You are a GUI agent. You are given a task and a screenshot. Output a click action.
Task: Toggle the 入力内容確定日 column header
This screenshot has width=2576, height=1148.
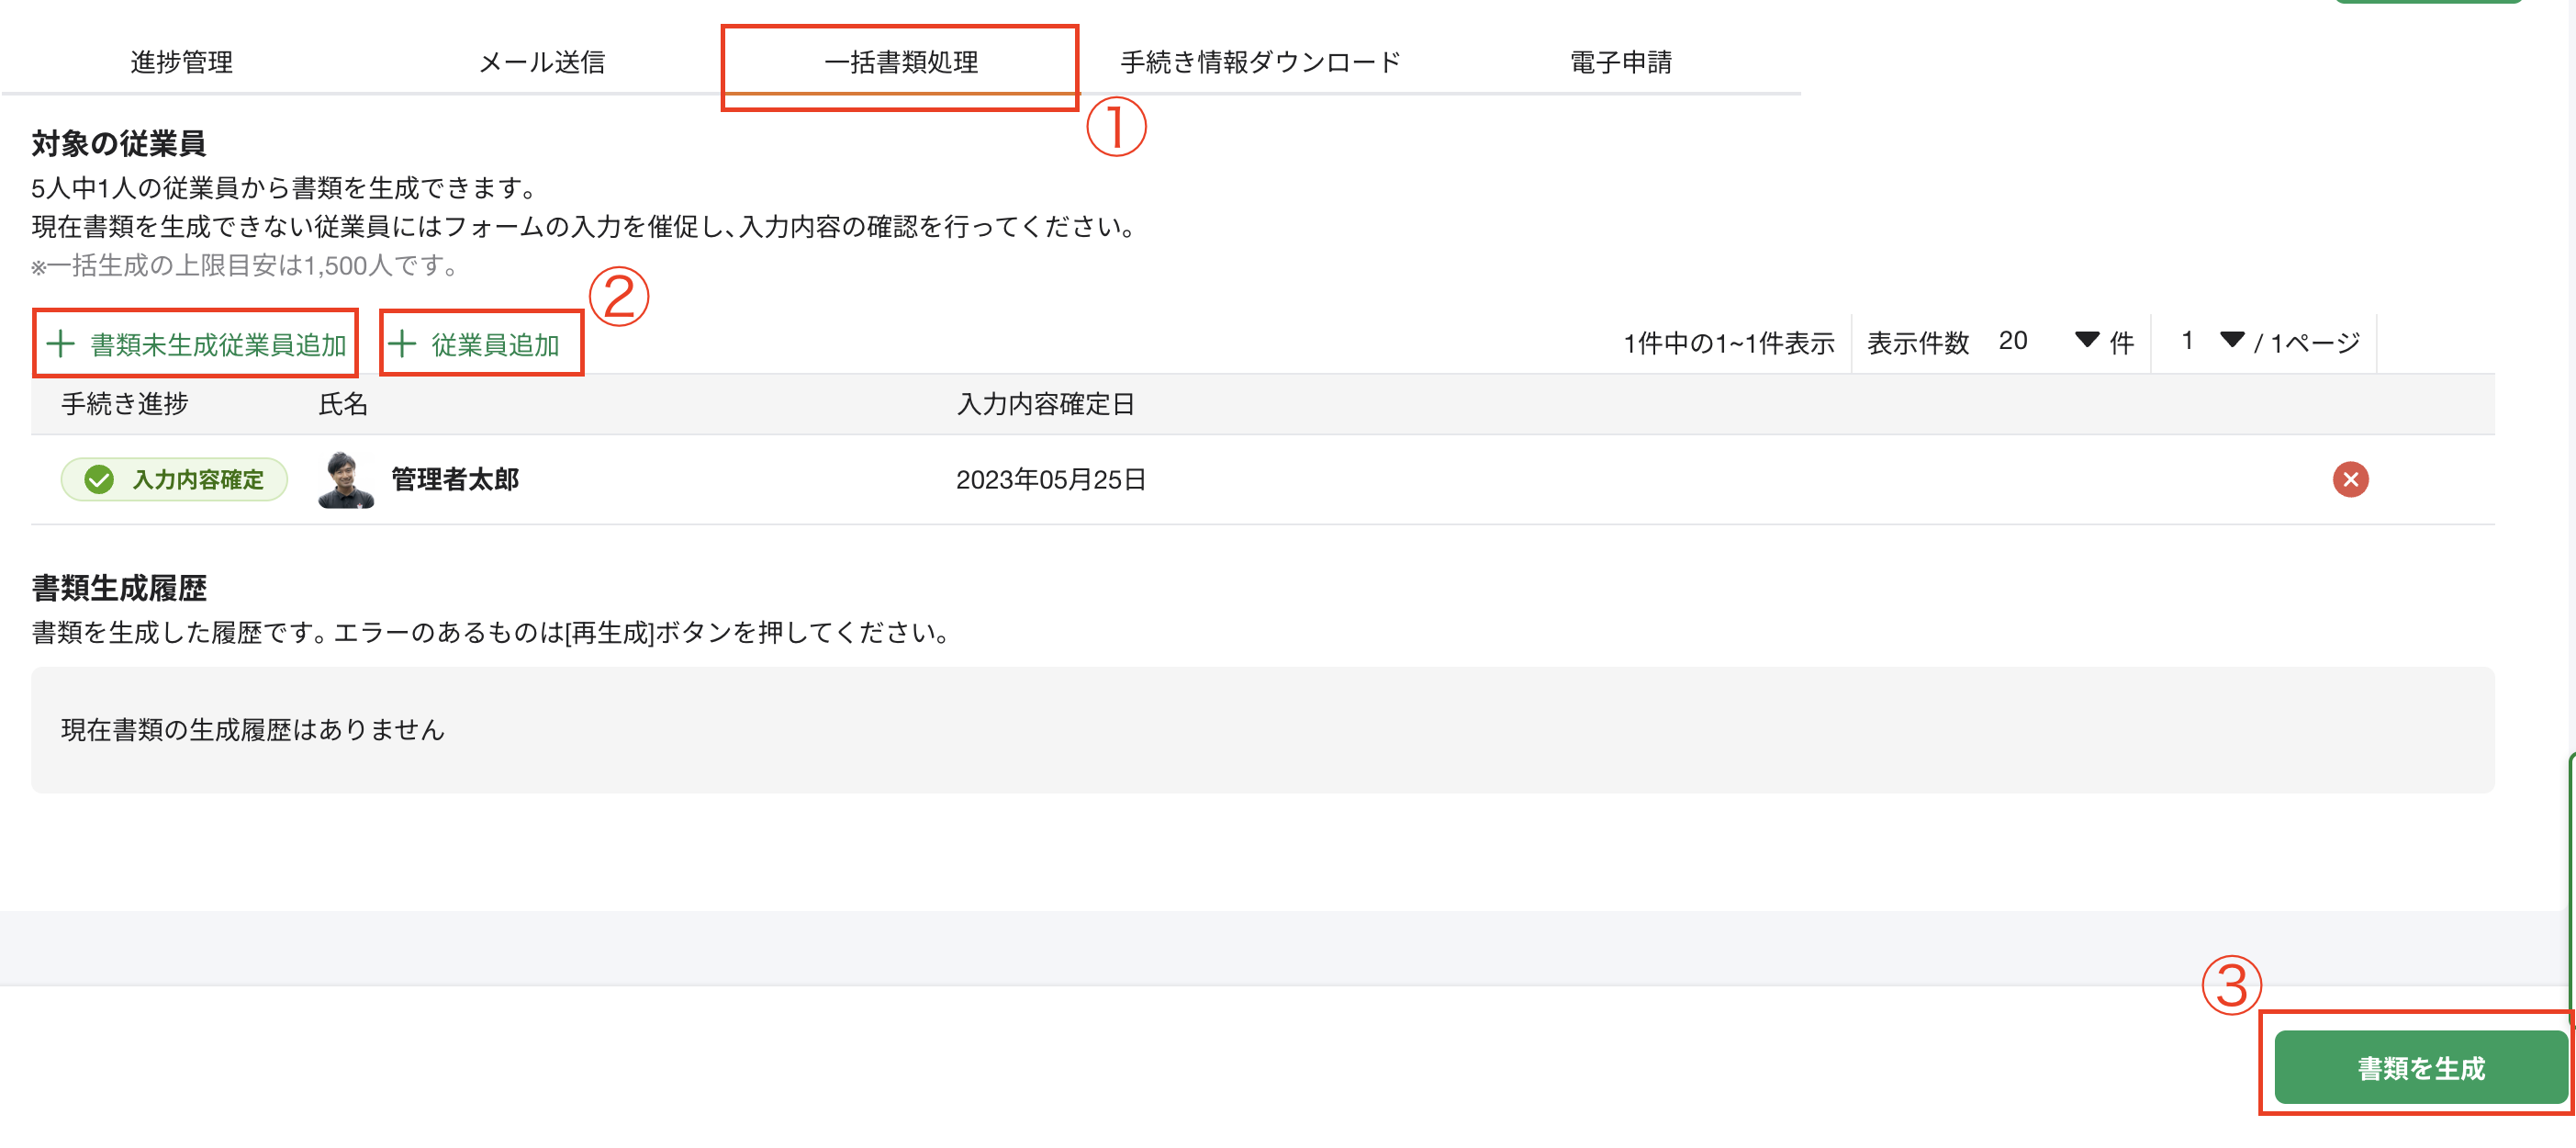pyautogui.click(x=1046, y=405)
